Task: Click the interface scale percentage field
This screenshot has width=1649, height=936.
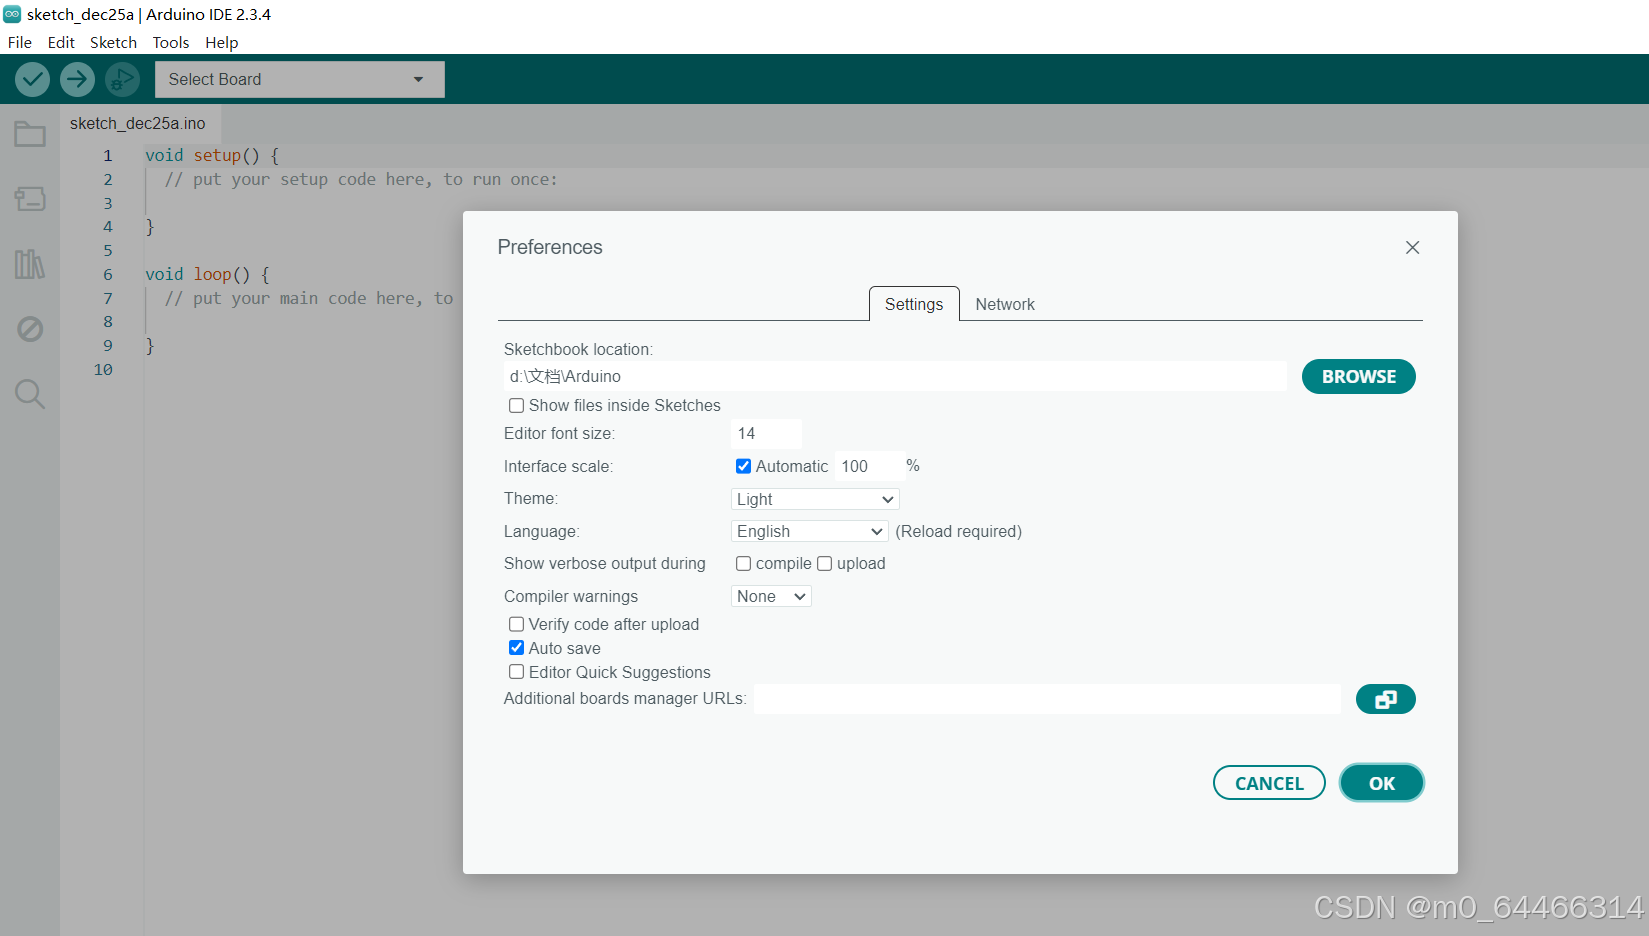Action: pyautogui.click(x=868, y=466)
